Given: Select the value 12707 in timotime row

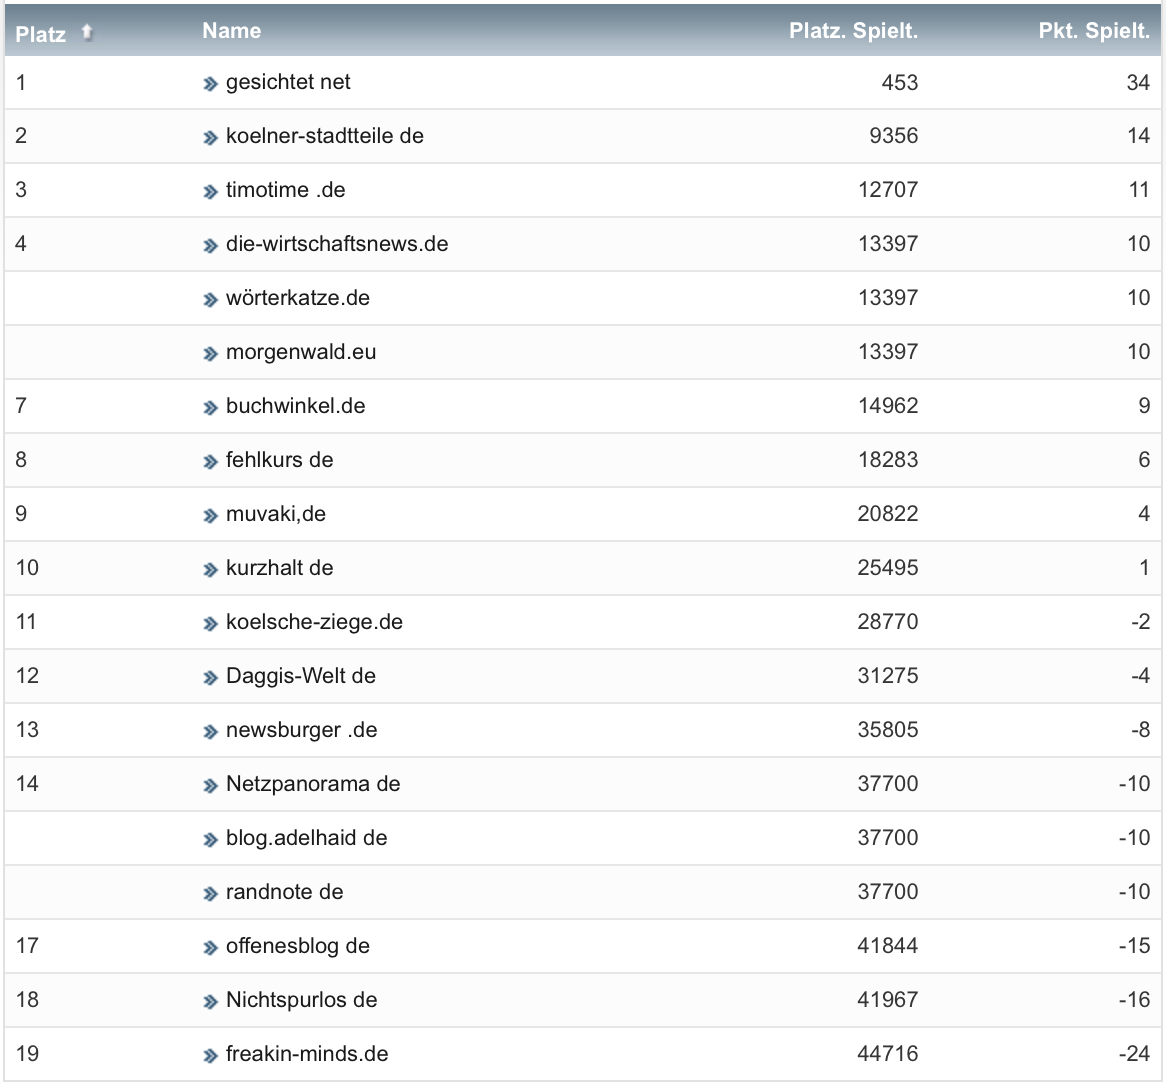Looking at the screenshot, I should tap(889, 190).
